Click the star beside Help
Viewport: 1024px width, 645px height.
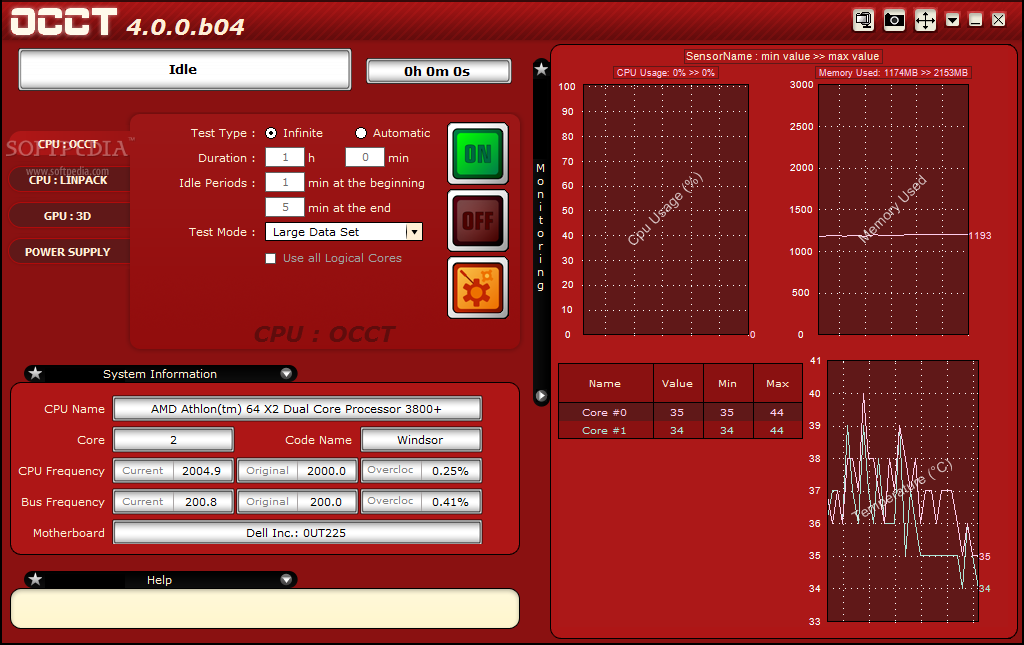point(35,580)
